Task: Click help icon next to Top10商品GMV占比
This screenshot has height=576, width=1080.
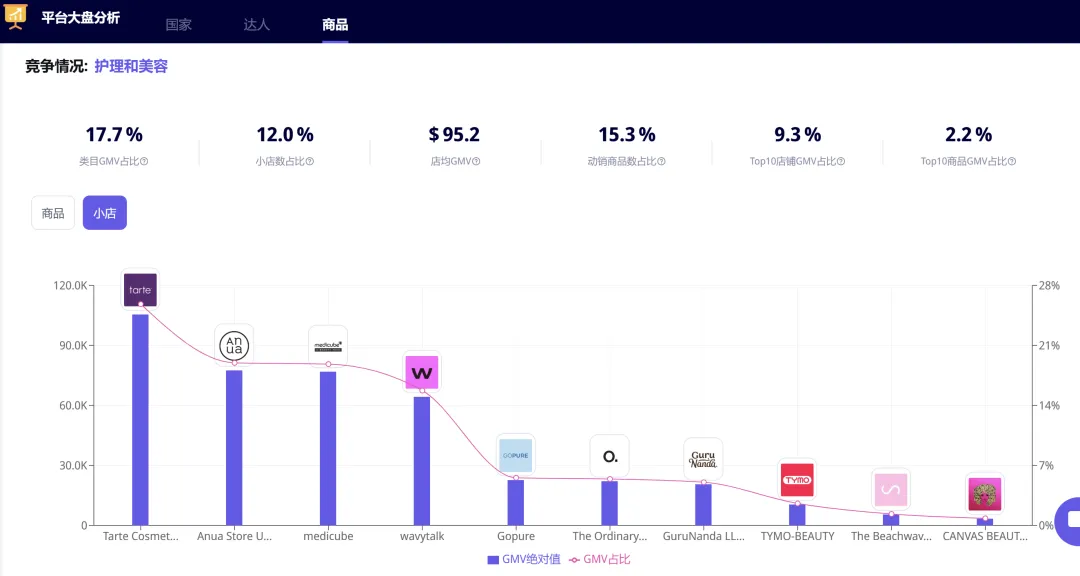Action: pyautogui.click(x=1012, y=161)
